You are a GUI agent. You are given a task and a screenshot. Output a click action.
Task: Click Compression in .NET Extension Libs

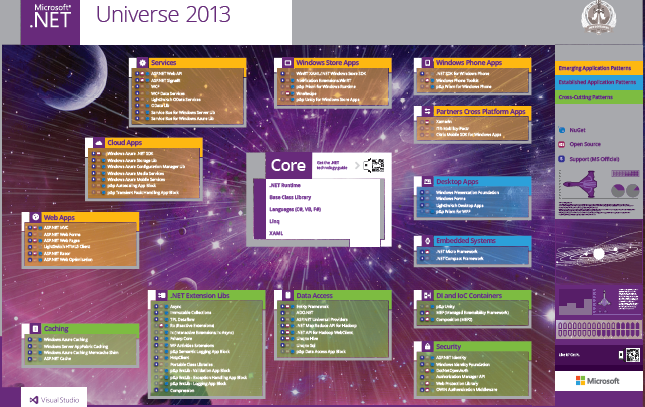[x=182, y=390]
